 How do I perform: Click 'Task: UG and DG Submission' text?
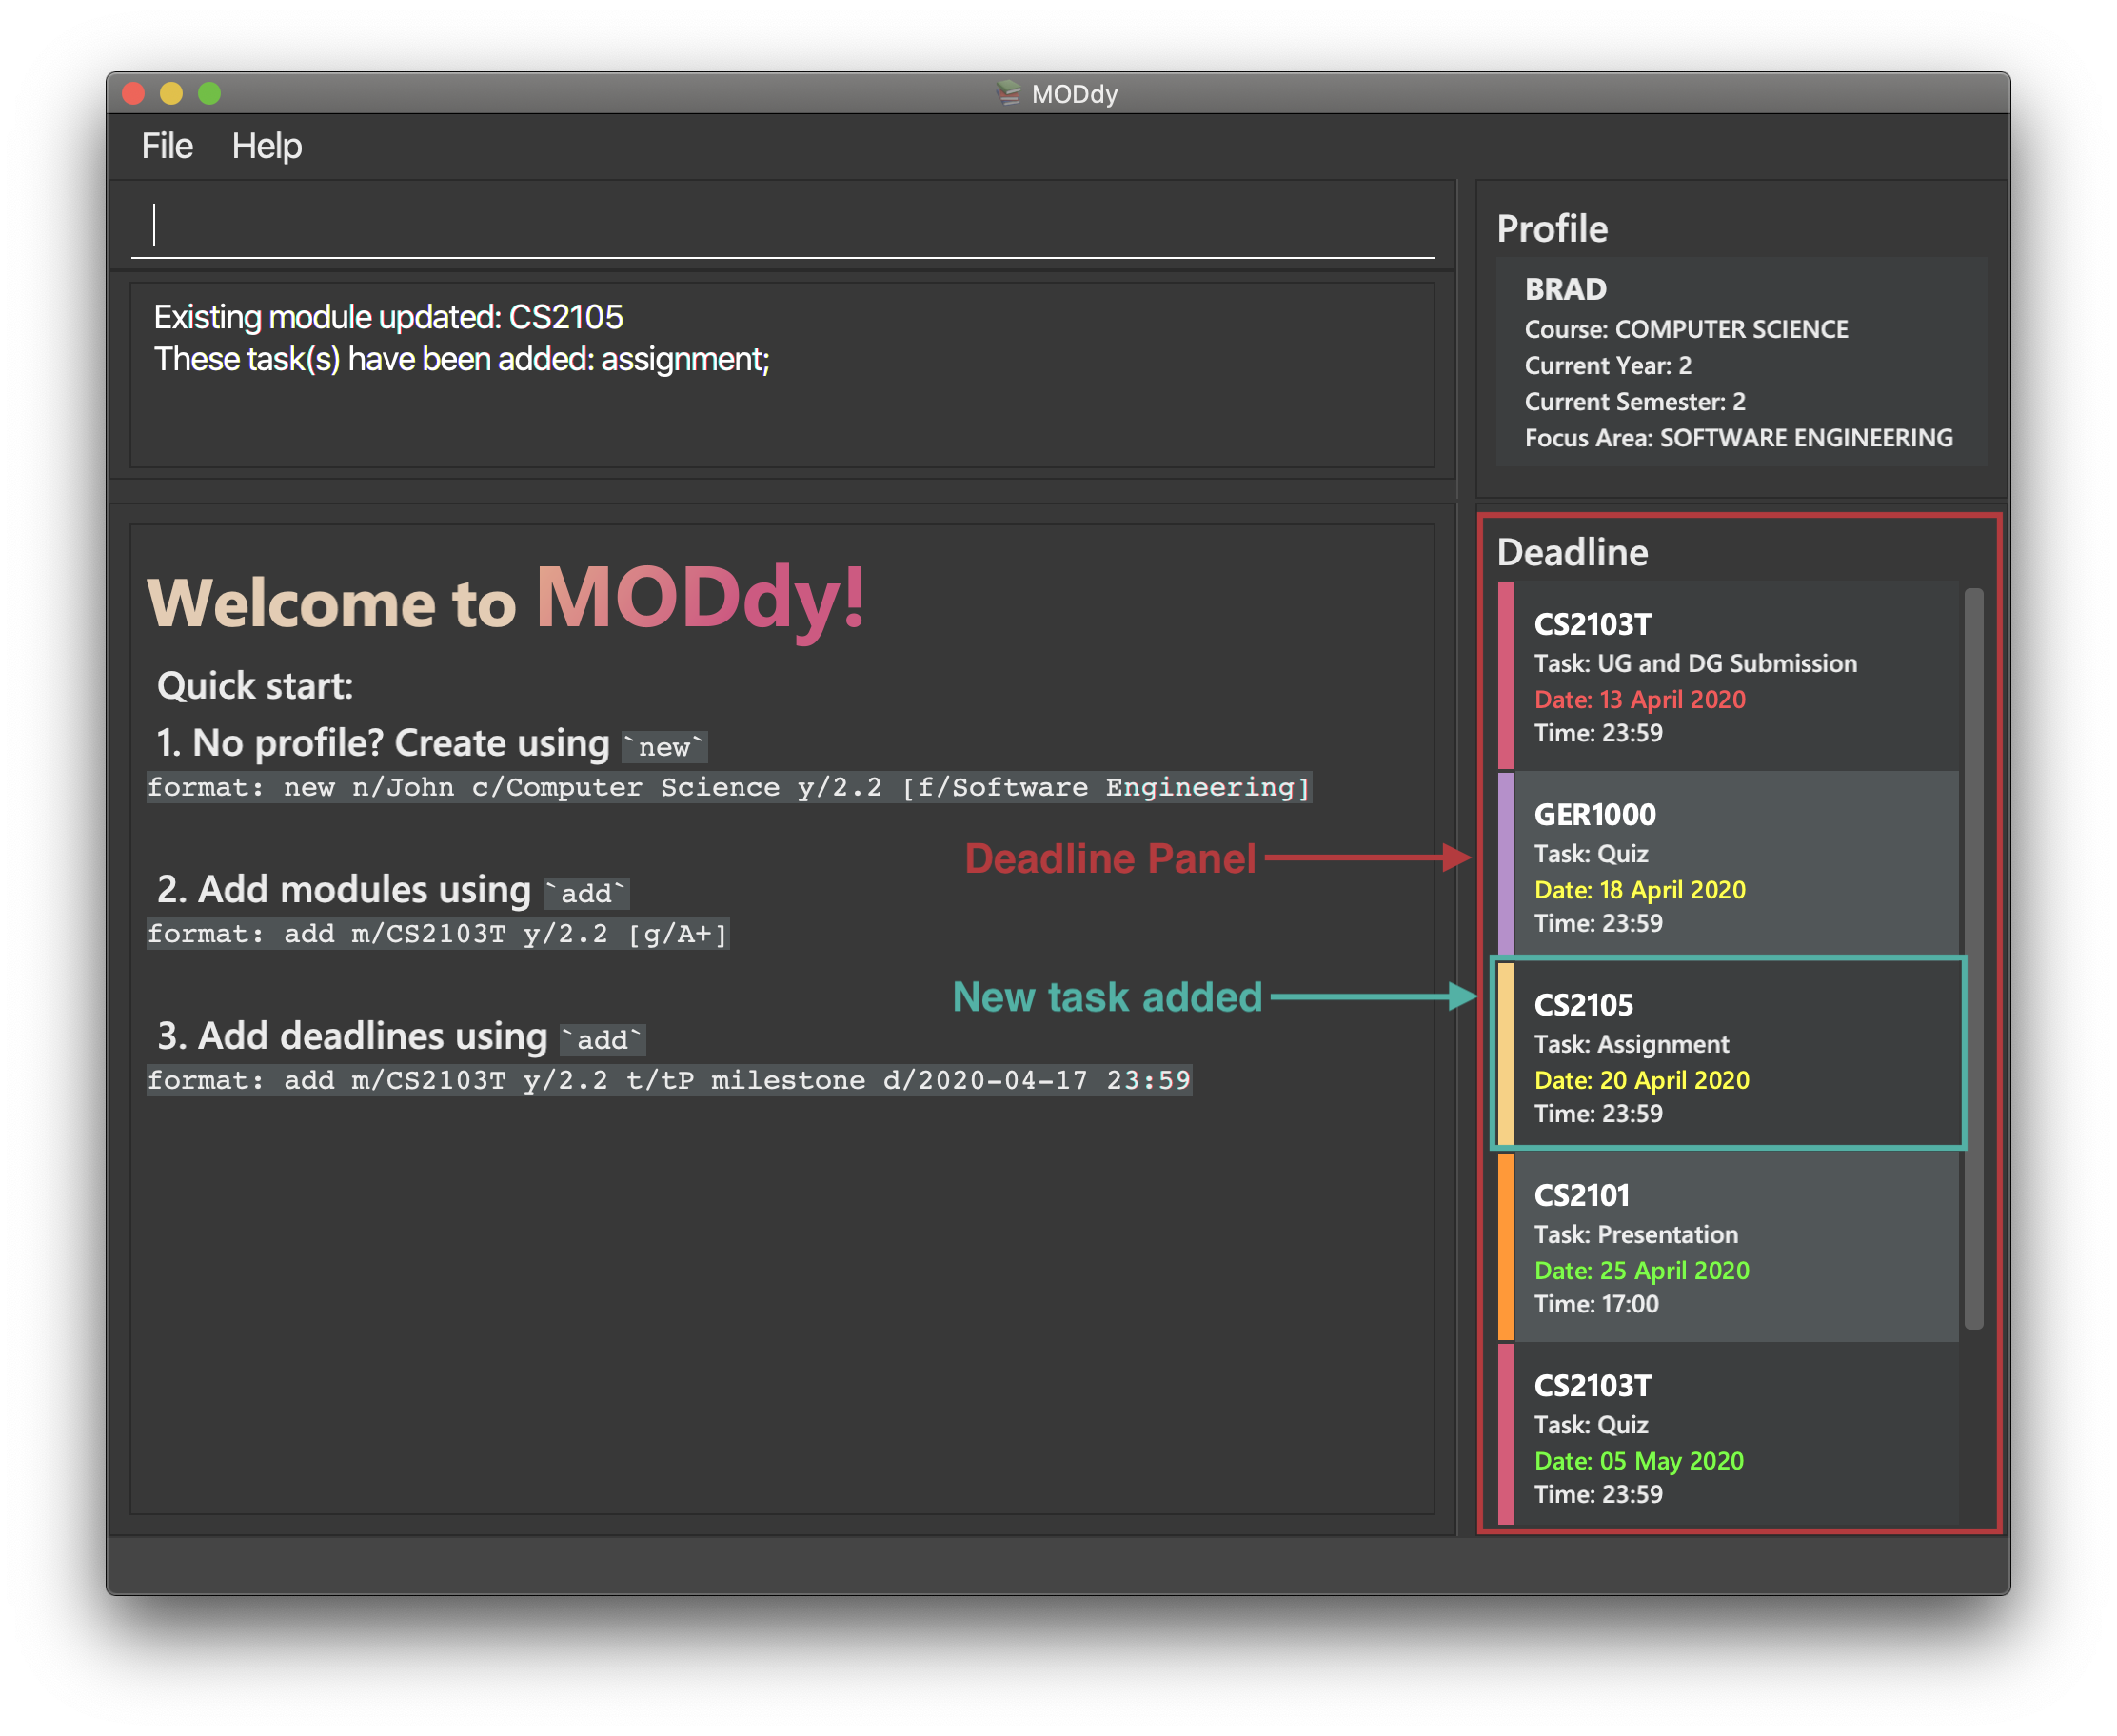click(x=1695, y=663)
